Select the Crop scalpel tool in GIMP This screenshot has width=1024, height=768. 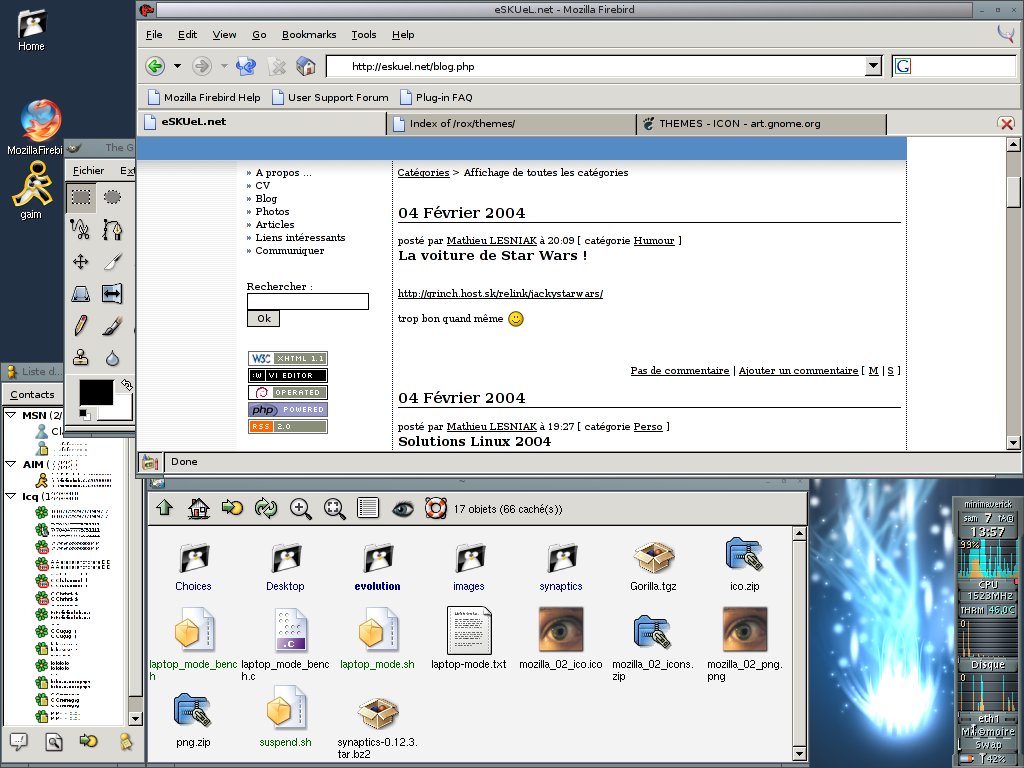coord(112,261)
